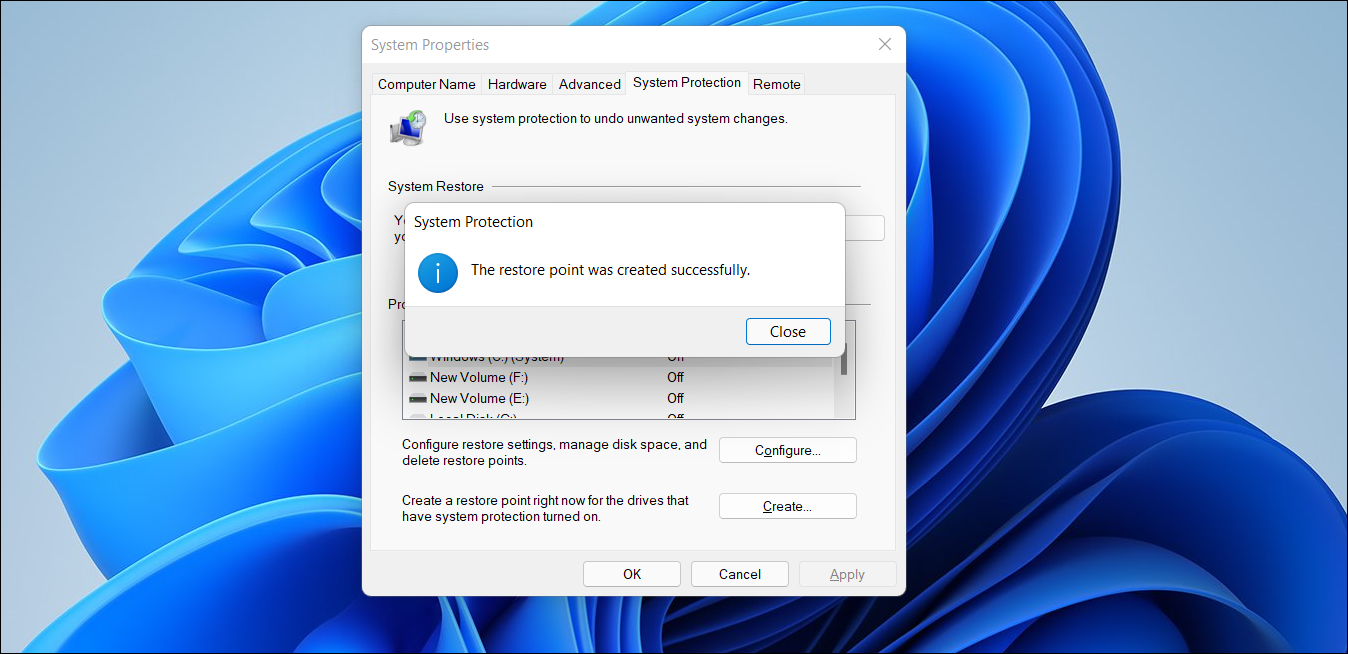Click the drive icon beside Windows (C:) (System)
Screen dimensions: 1348x654
[418, 356]
